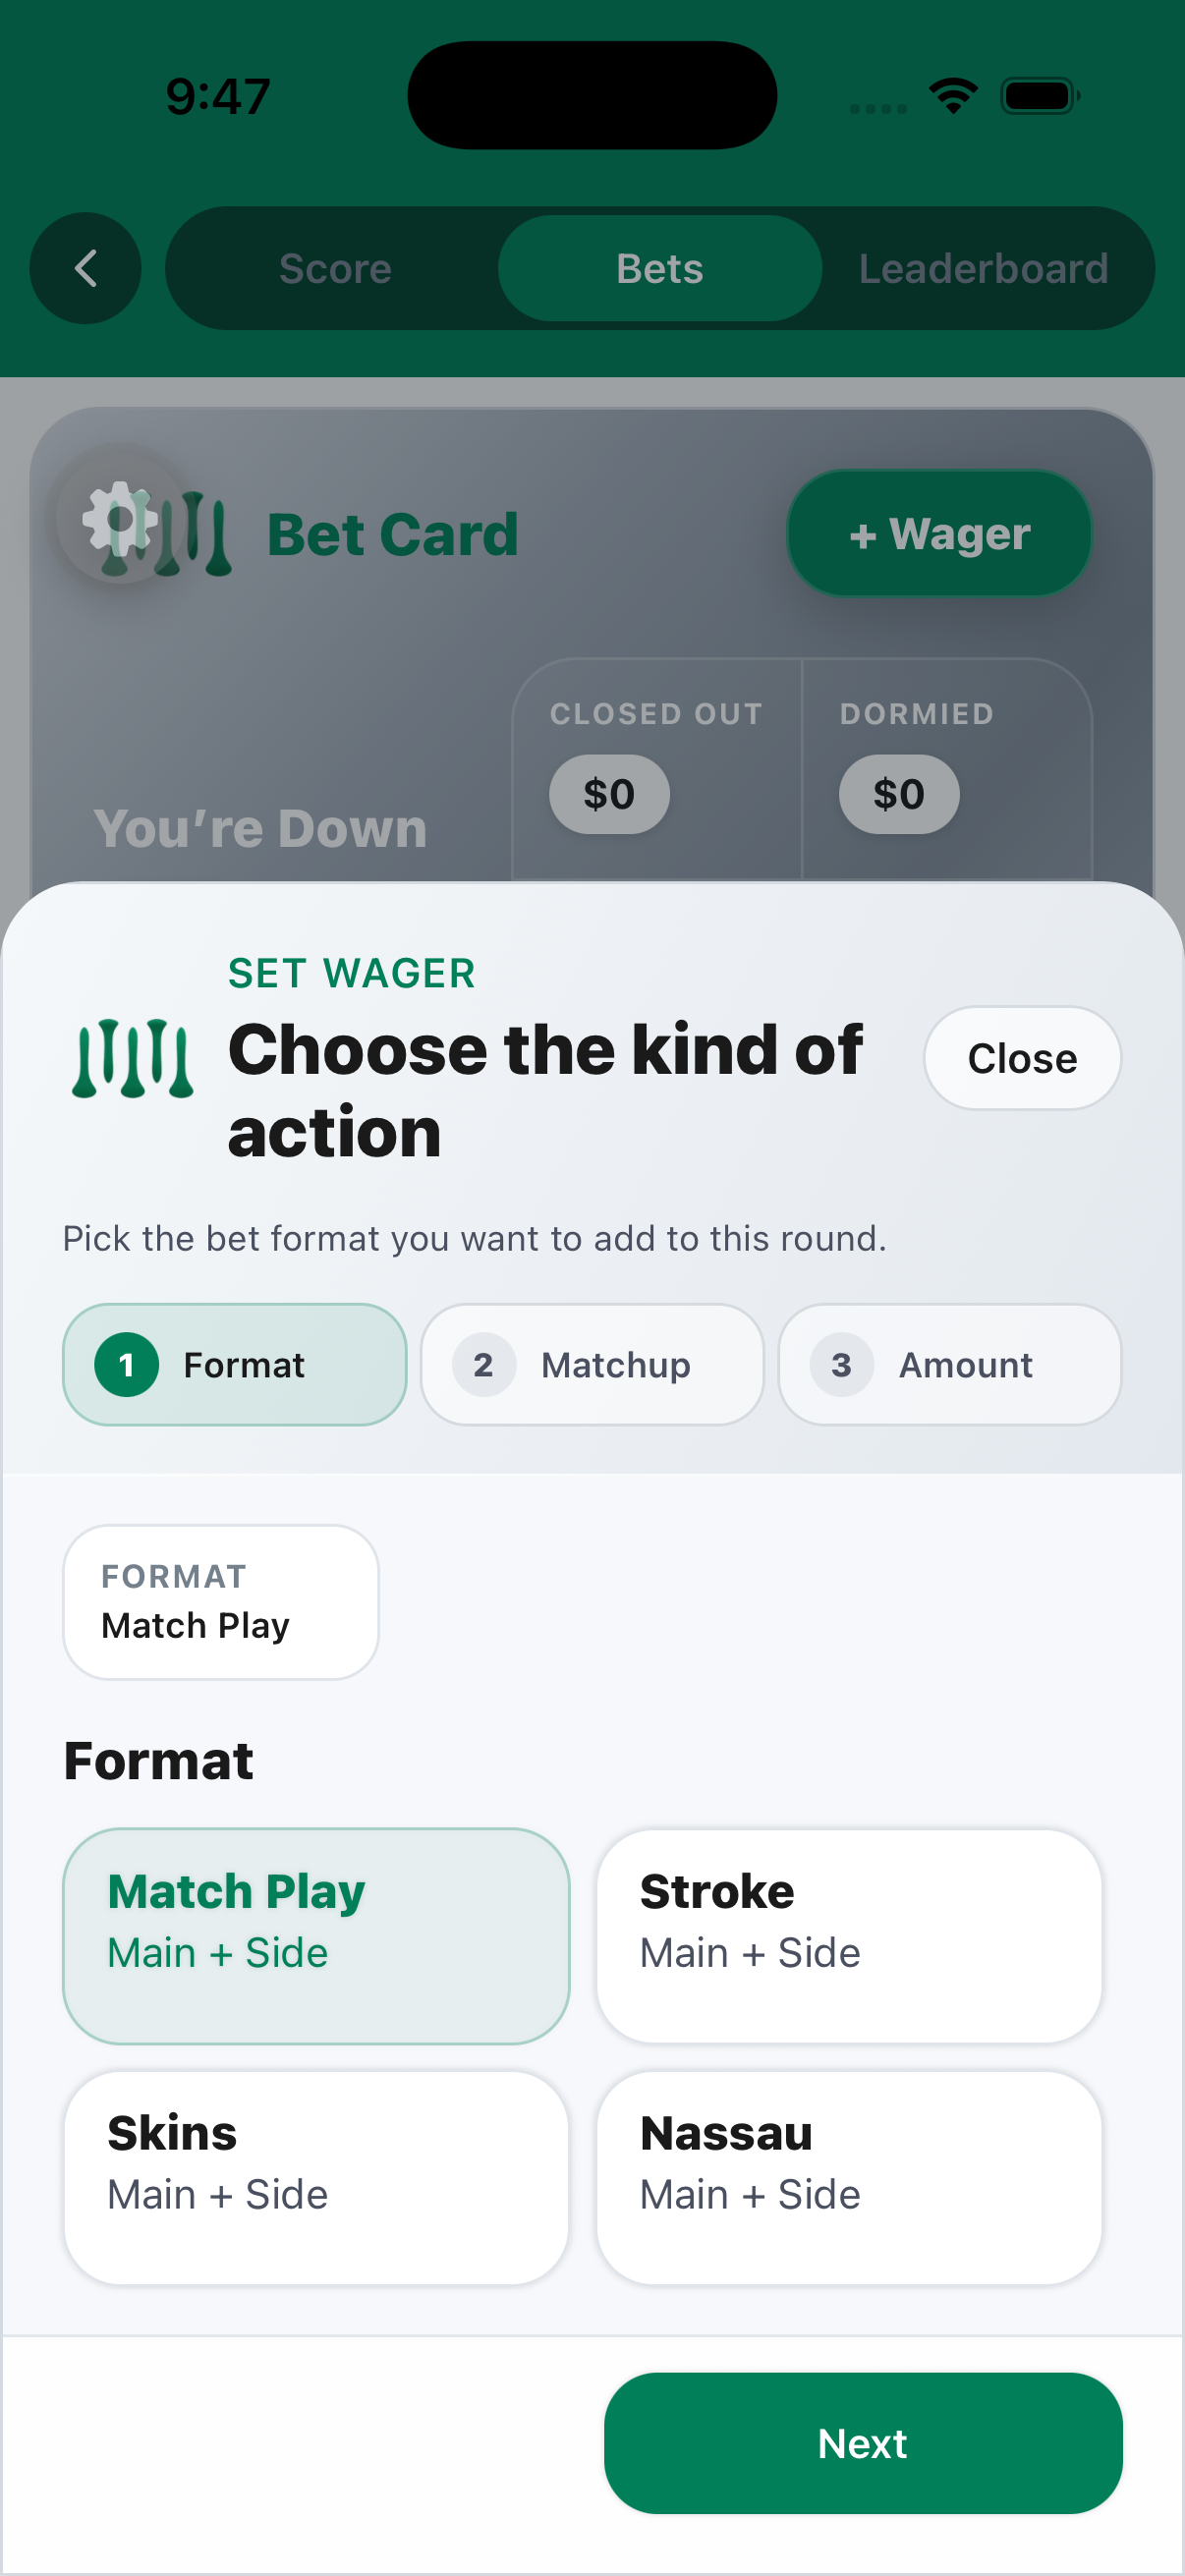Image resolution: width=1185 pixels, height=2576 pixels.
Task: Close the Set Wager sheet
Action: pos(1021,1058)
